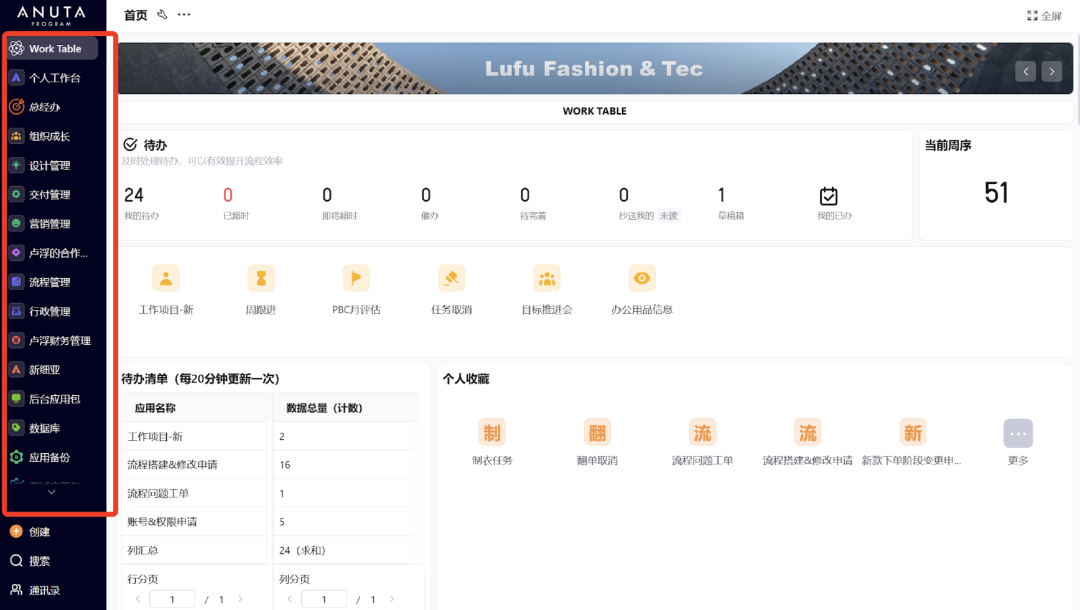Screen dimensions: 1080x610
Task: Switch to 全屏 fullscreen mode
Action: coord(1044,16)
